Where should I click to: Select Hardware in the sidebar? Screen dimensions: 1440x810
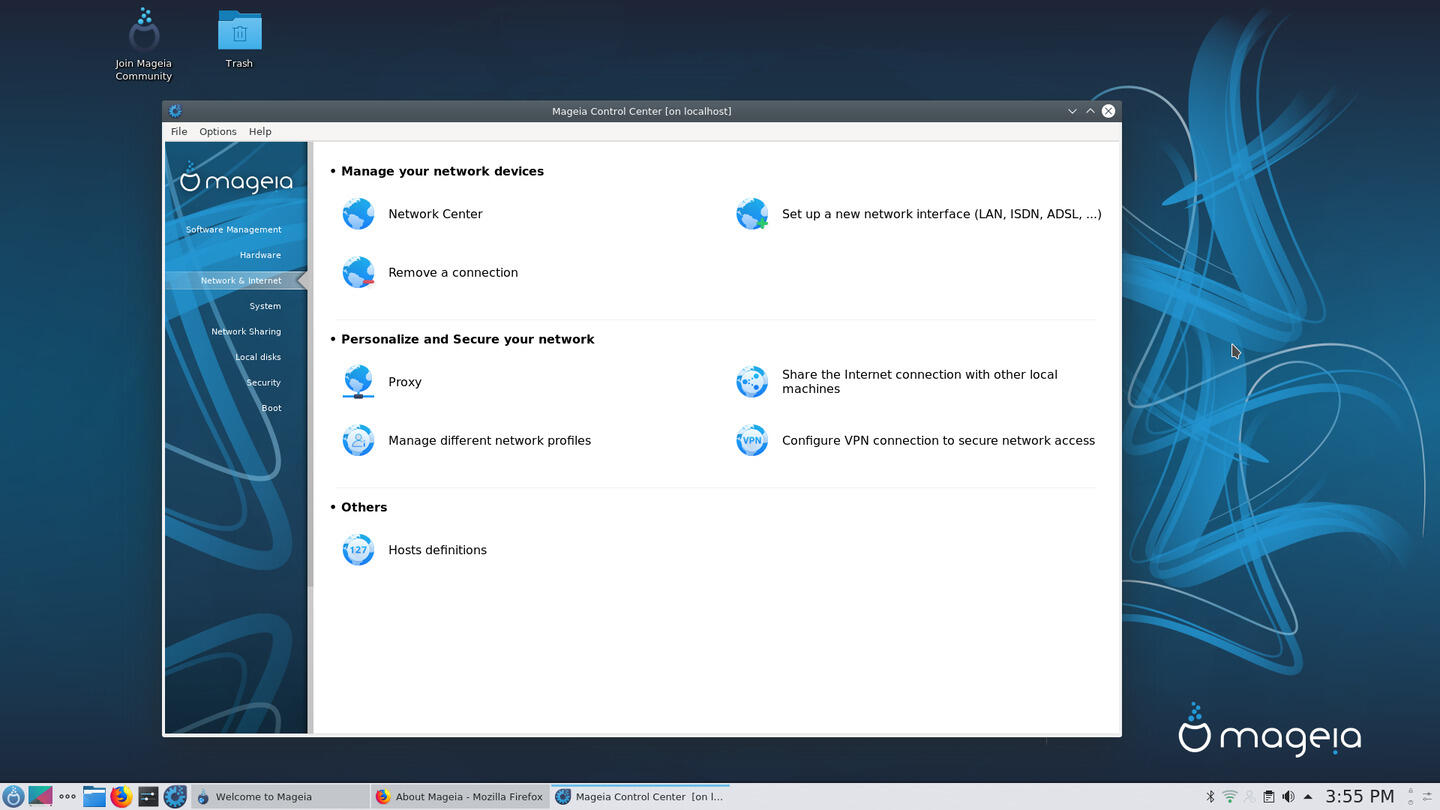[x=260, y=255]
